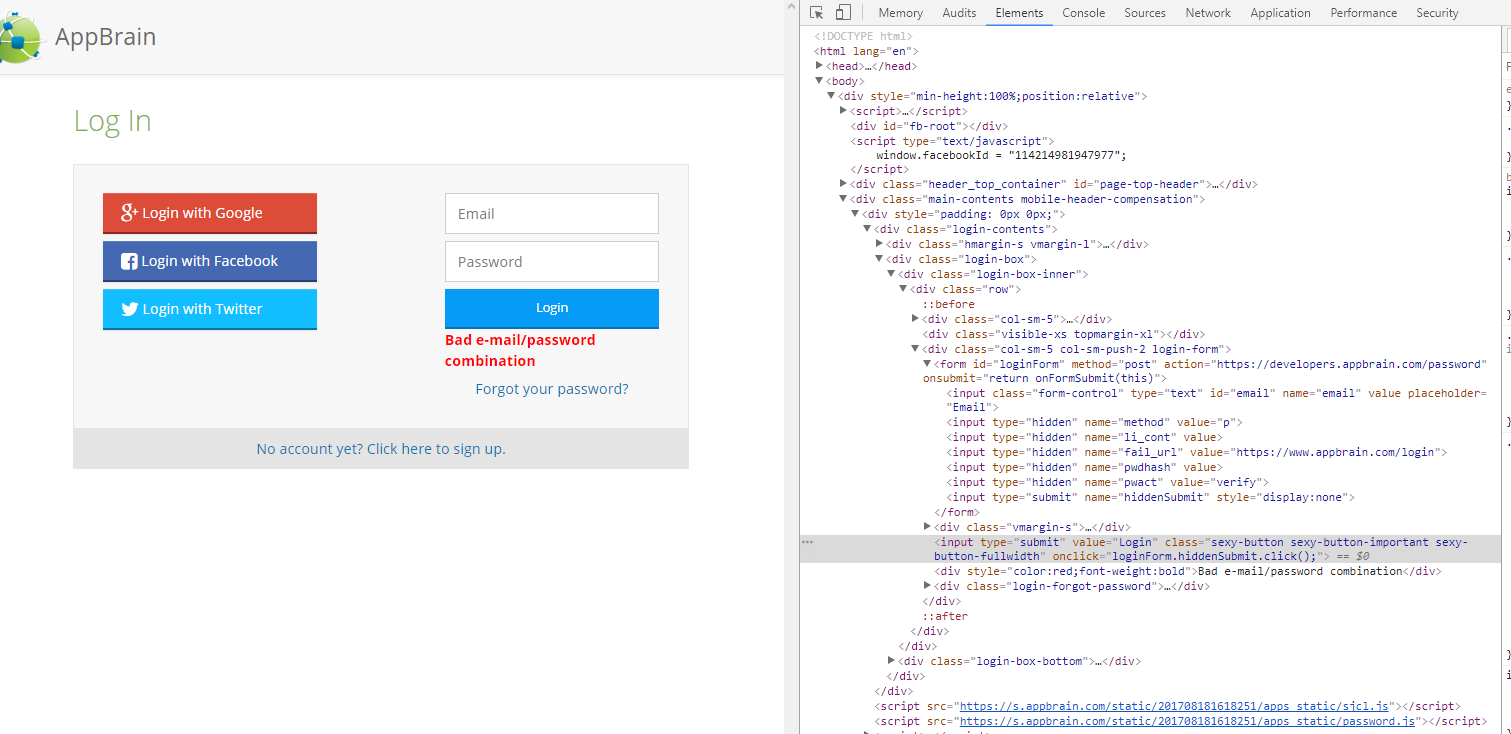
Task: Click the ::before pseudo-element line
Action: click(x=948, y=304)
